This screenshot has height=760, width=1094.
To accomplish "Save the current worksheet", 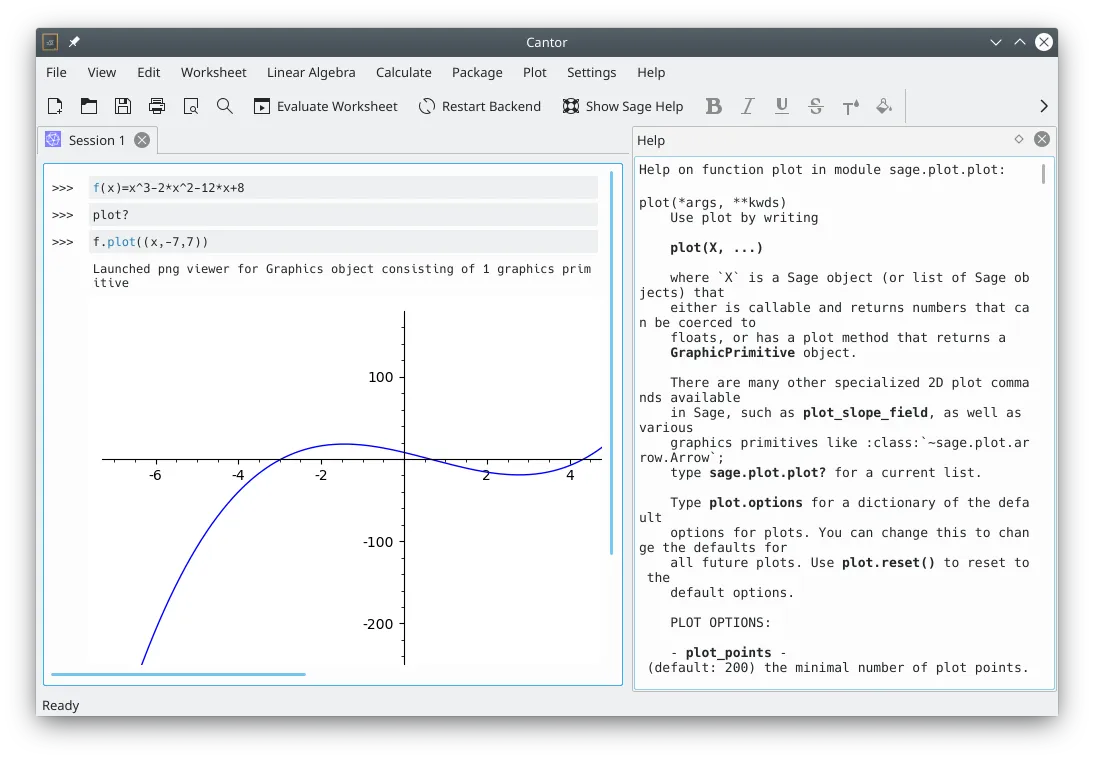I will [122, 106].
